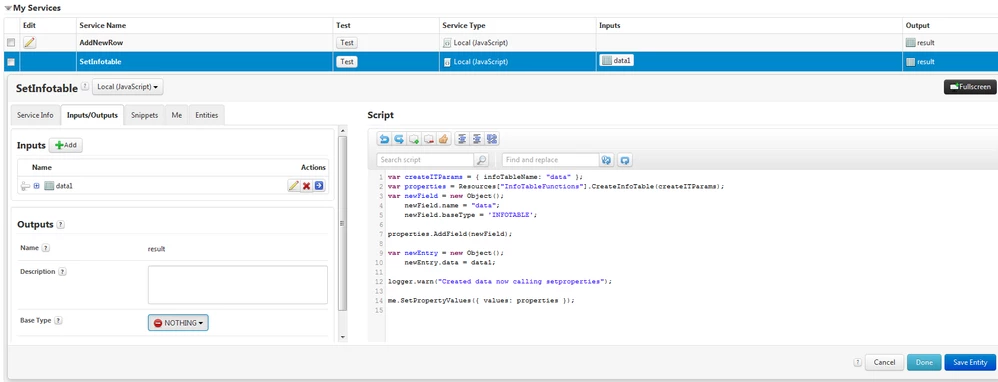Select the Inputs/Outputs tab
Image resolution: width=998 pixels, height=382 pixels.
point(92,115)
